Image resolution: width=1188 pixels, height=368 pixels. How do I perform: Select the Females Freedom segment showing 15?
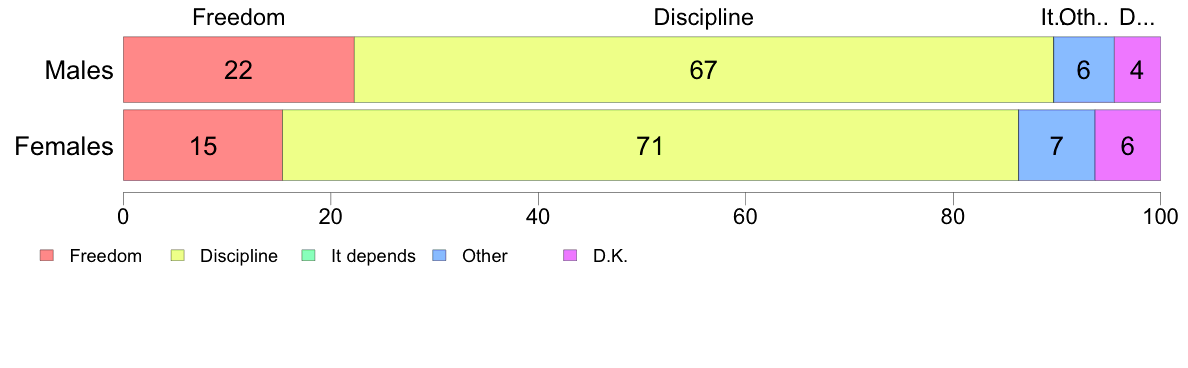pos(203,145)
